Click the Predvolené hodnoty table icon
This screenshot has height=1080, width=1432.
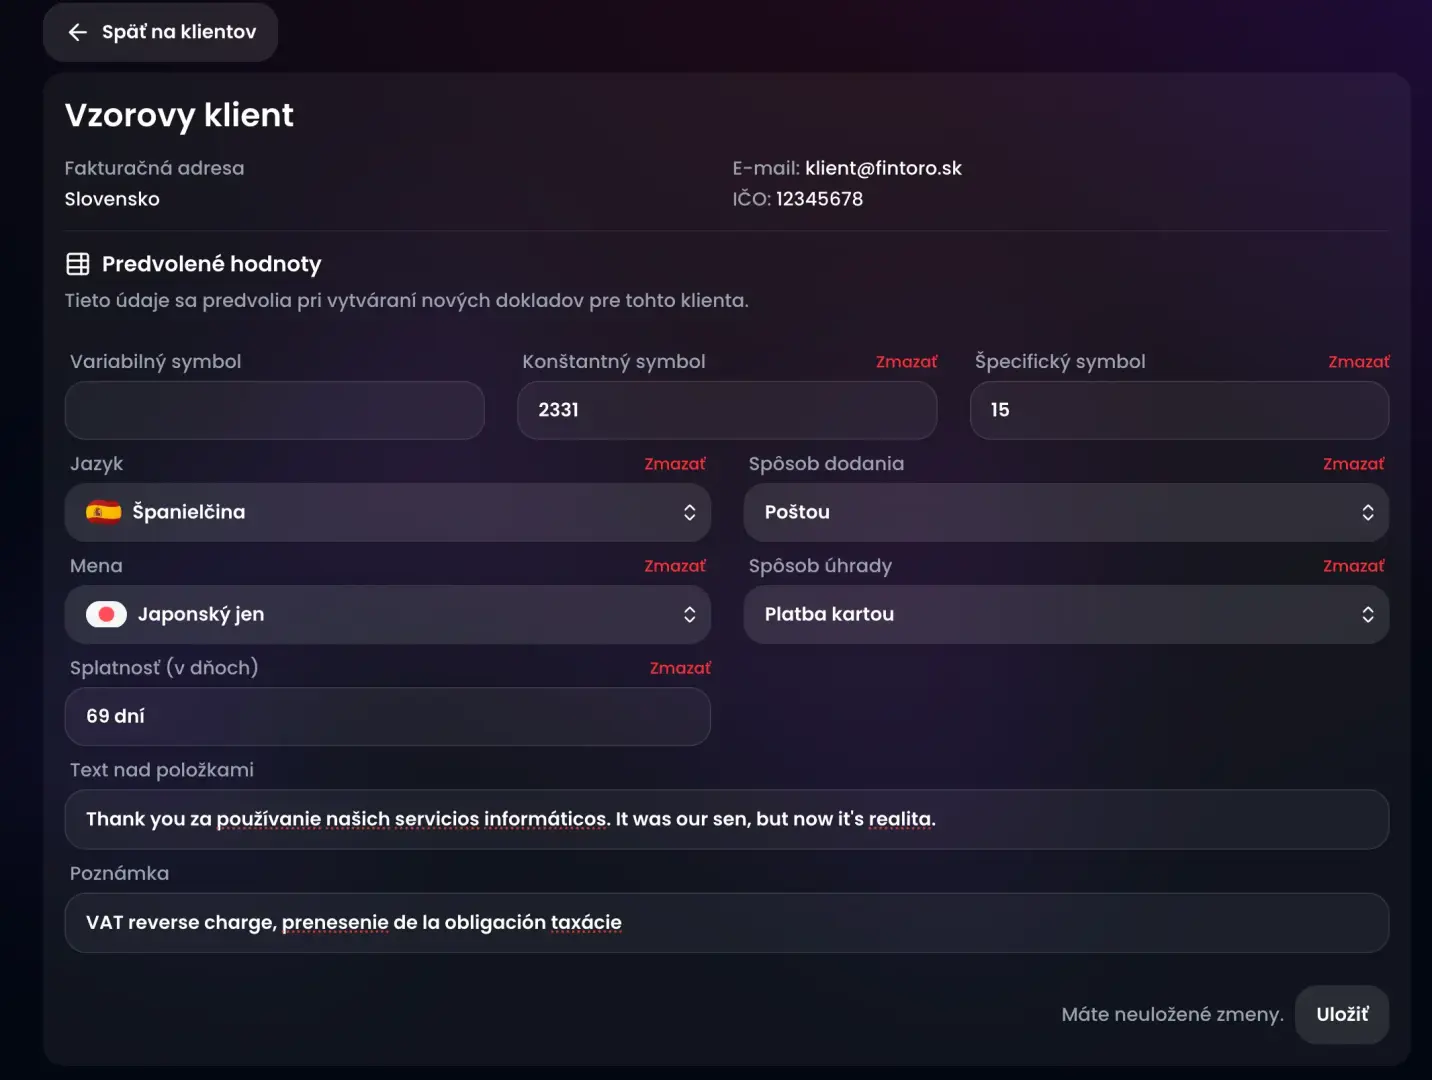(78, 264)
